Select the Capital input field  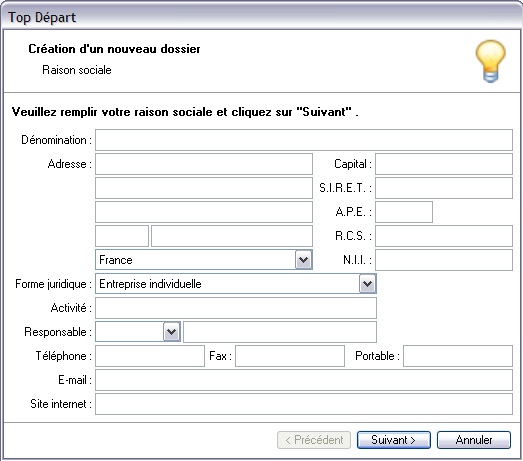point(444,164)
